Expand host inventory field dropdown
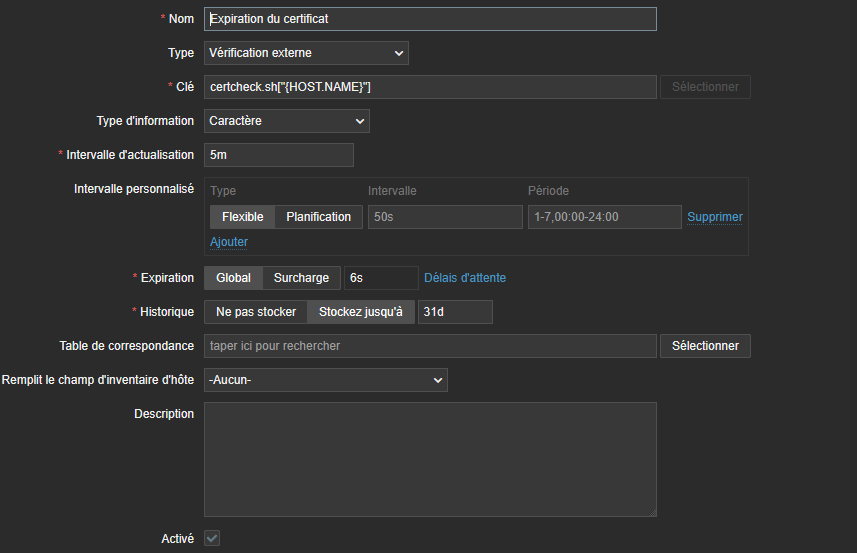 325,380
